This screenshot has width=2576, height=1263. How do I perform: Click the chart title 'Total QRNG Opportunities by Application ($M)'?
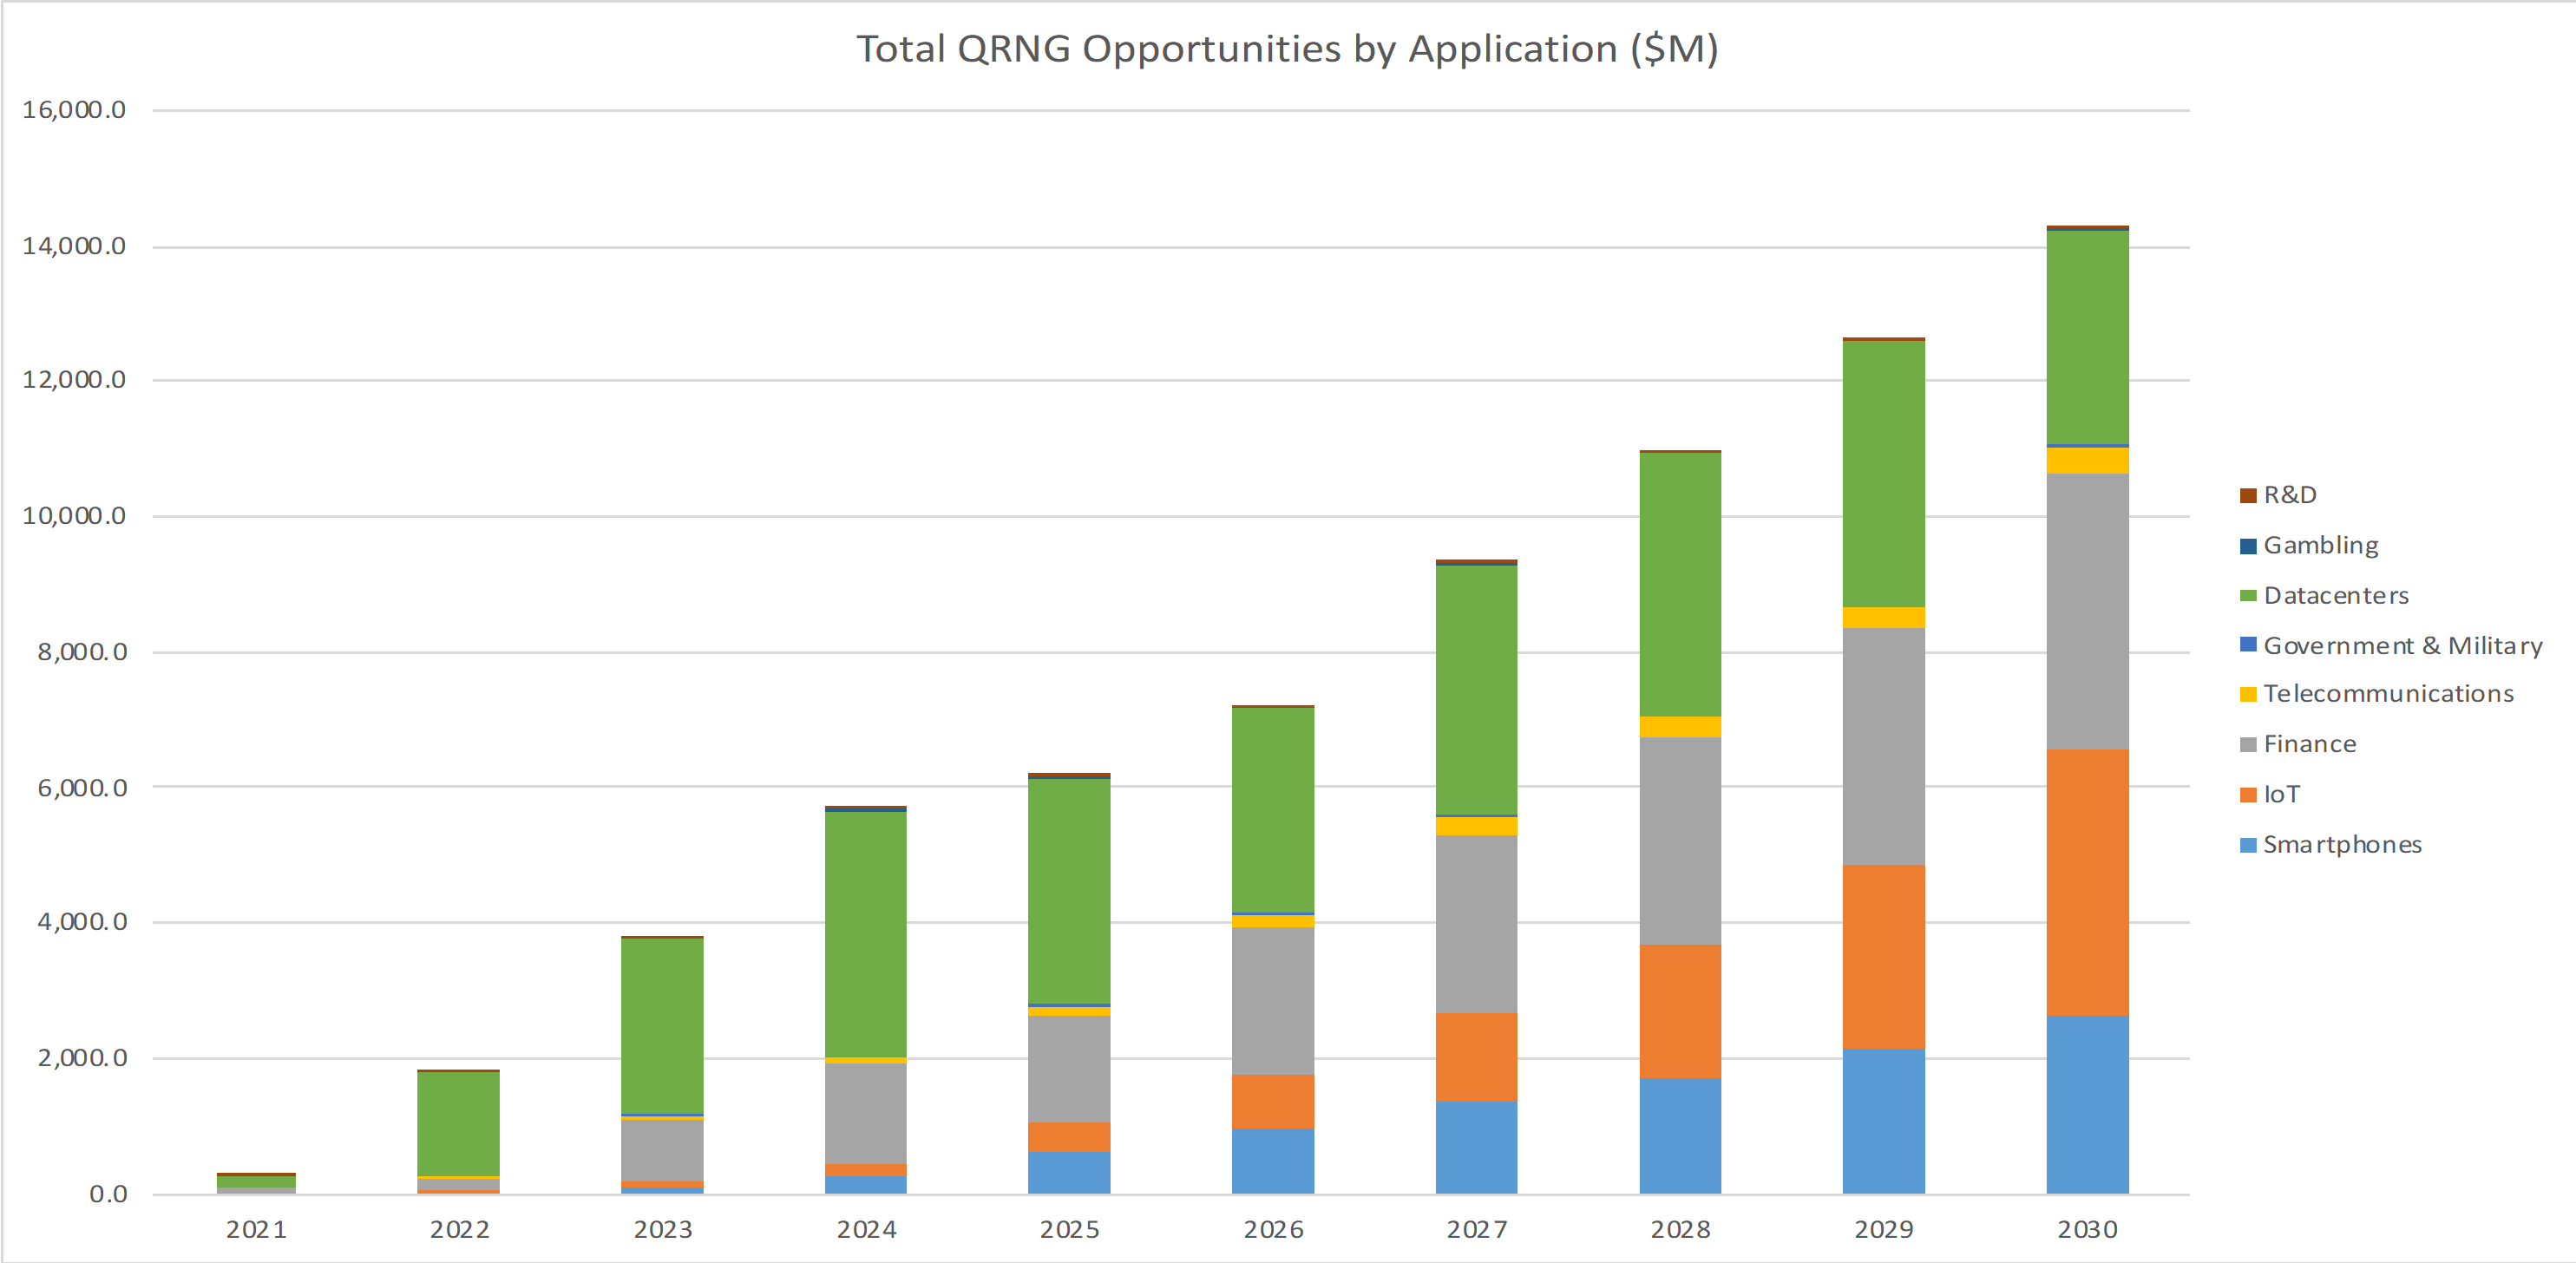[1287, 49]
